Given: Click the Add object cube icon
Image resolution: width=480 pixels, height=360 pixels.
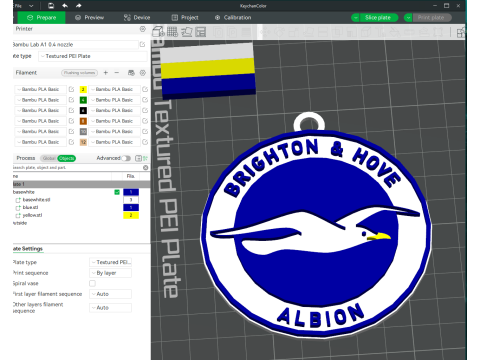Looking at the screenshot, I should tap(158, 32).
